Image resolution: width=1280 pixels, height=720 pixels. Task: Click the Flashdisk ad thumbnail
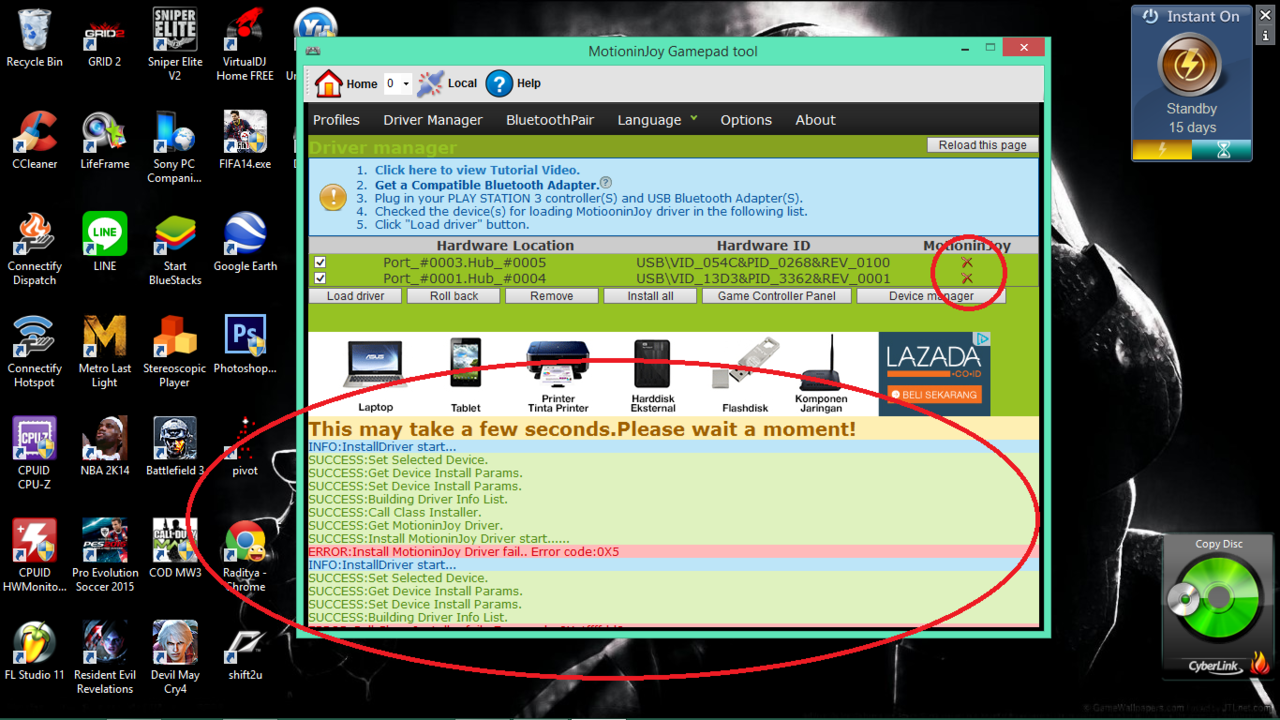(x=745, y=375)
